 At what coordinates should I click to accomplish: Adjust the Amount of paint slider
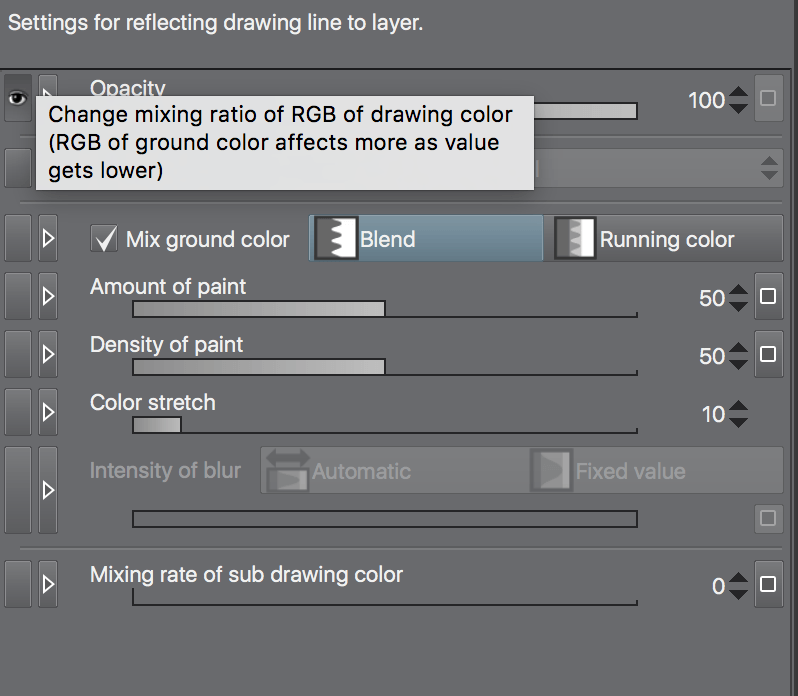(x=384, y=308)
